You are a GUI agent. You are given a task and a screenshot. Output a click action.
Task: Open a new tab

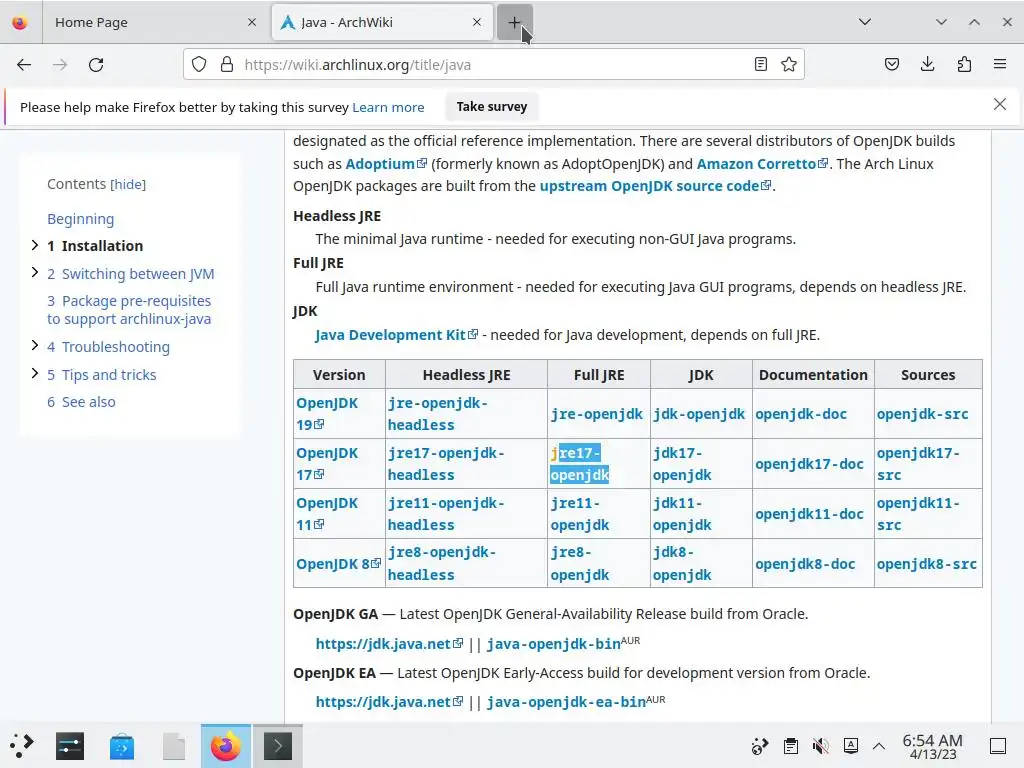click(515, 22)
